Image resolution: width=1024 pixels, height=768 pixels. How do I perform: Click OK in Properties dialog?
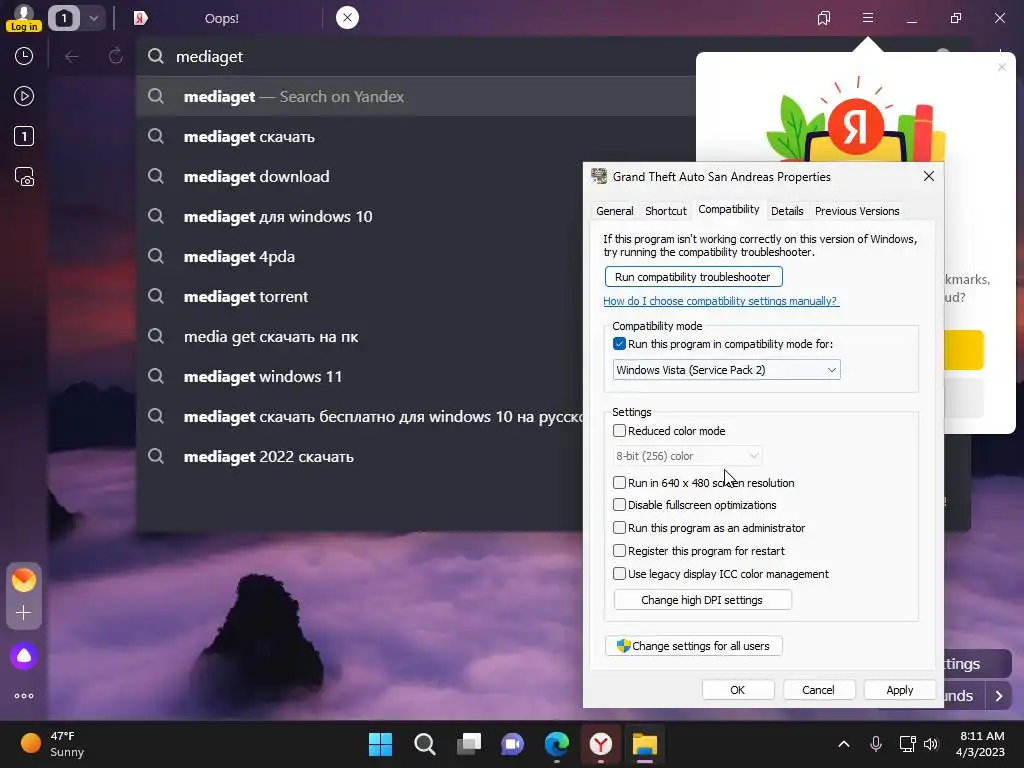(738, 690)
